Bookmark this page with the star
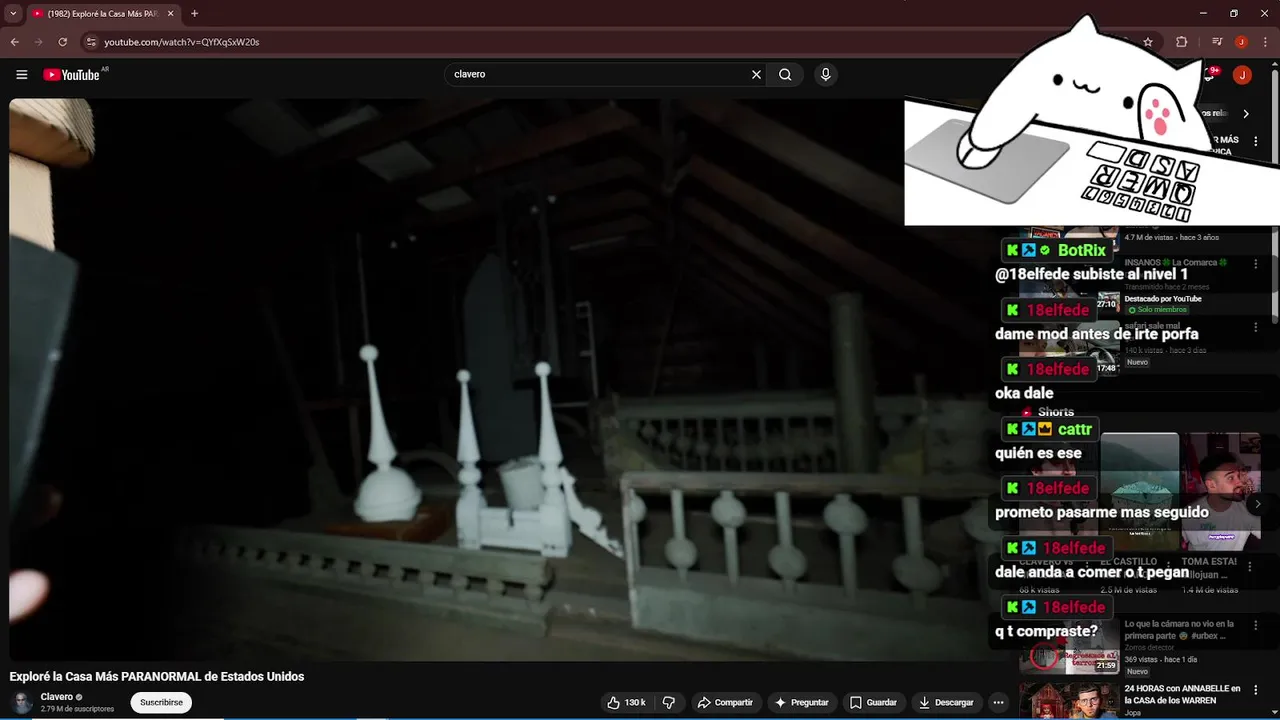Viewport: 1280px width, 720px height. (x=1148, y=42)
